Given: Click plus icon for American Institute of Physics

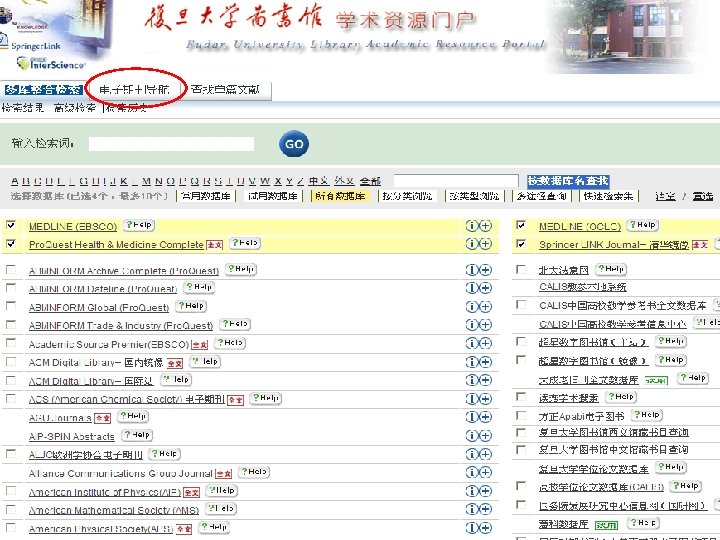Looking at the screenshot, I should [486, 491].
